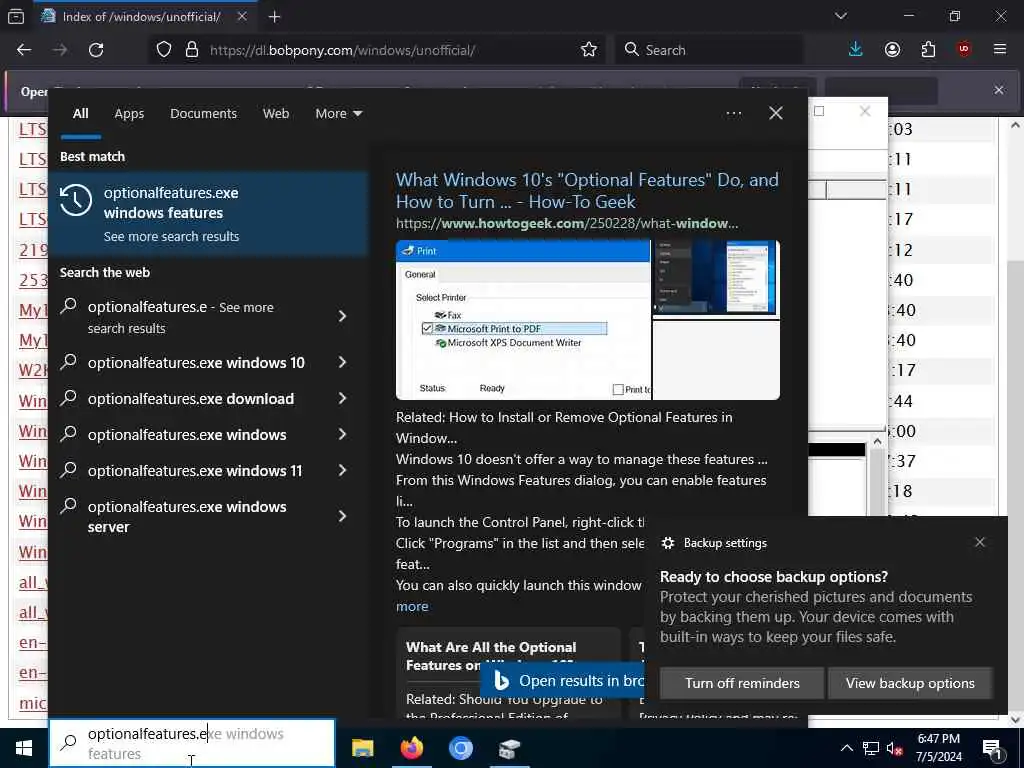The width and height of the screenshot is (1024, 768).
Task: Click the 'more' link under result text
Action: click(x=412, y=607)
